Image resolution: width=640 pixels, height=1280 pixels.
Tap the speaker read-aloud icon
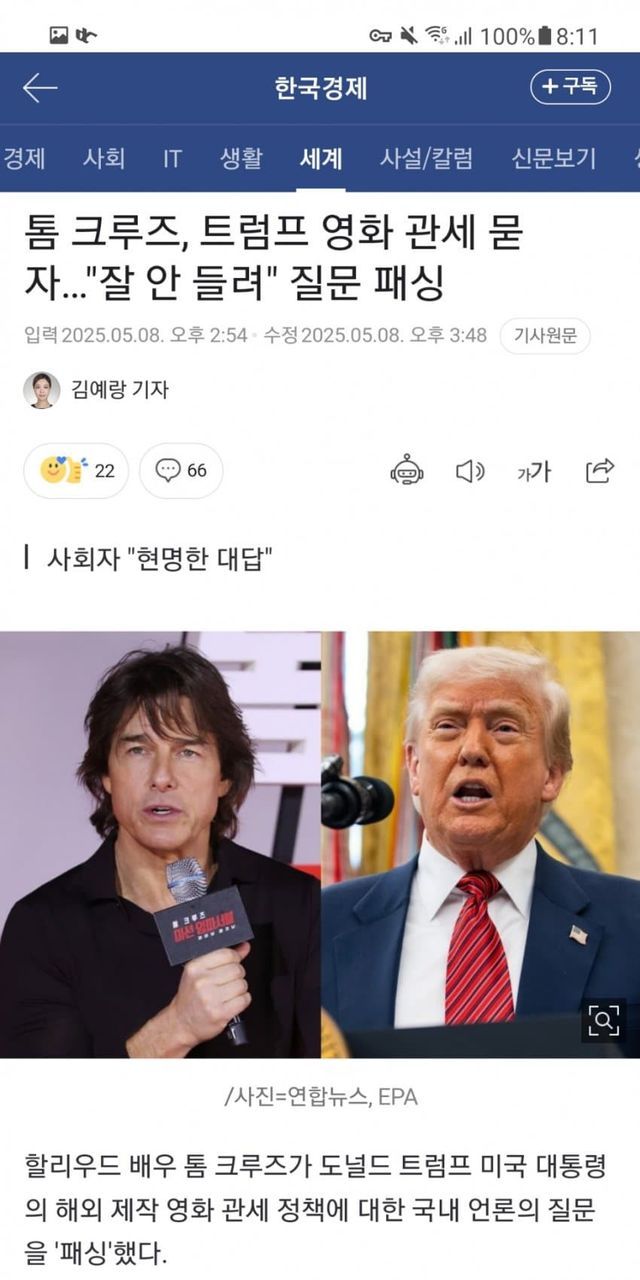click(x=470, y=470)
